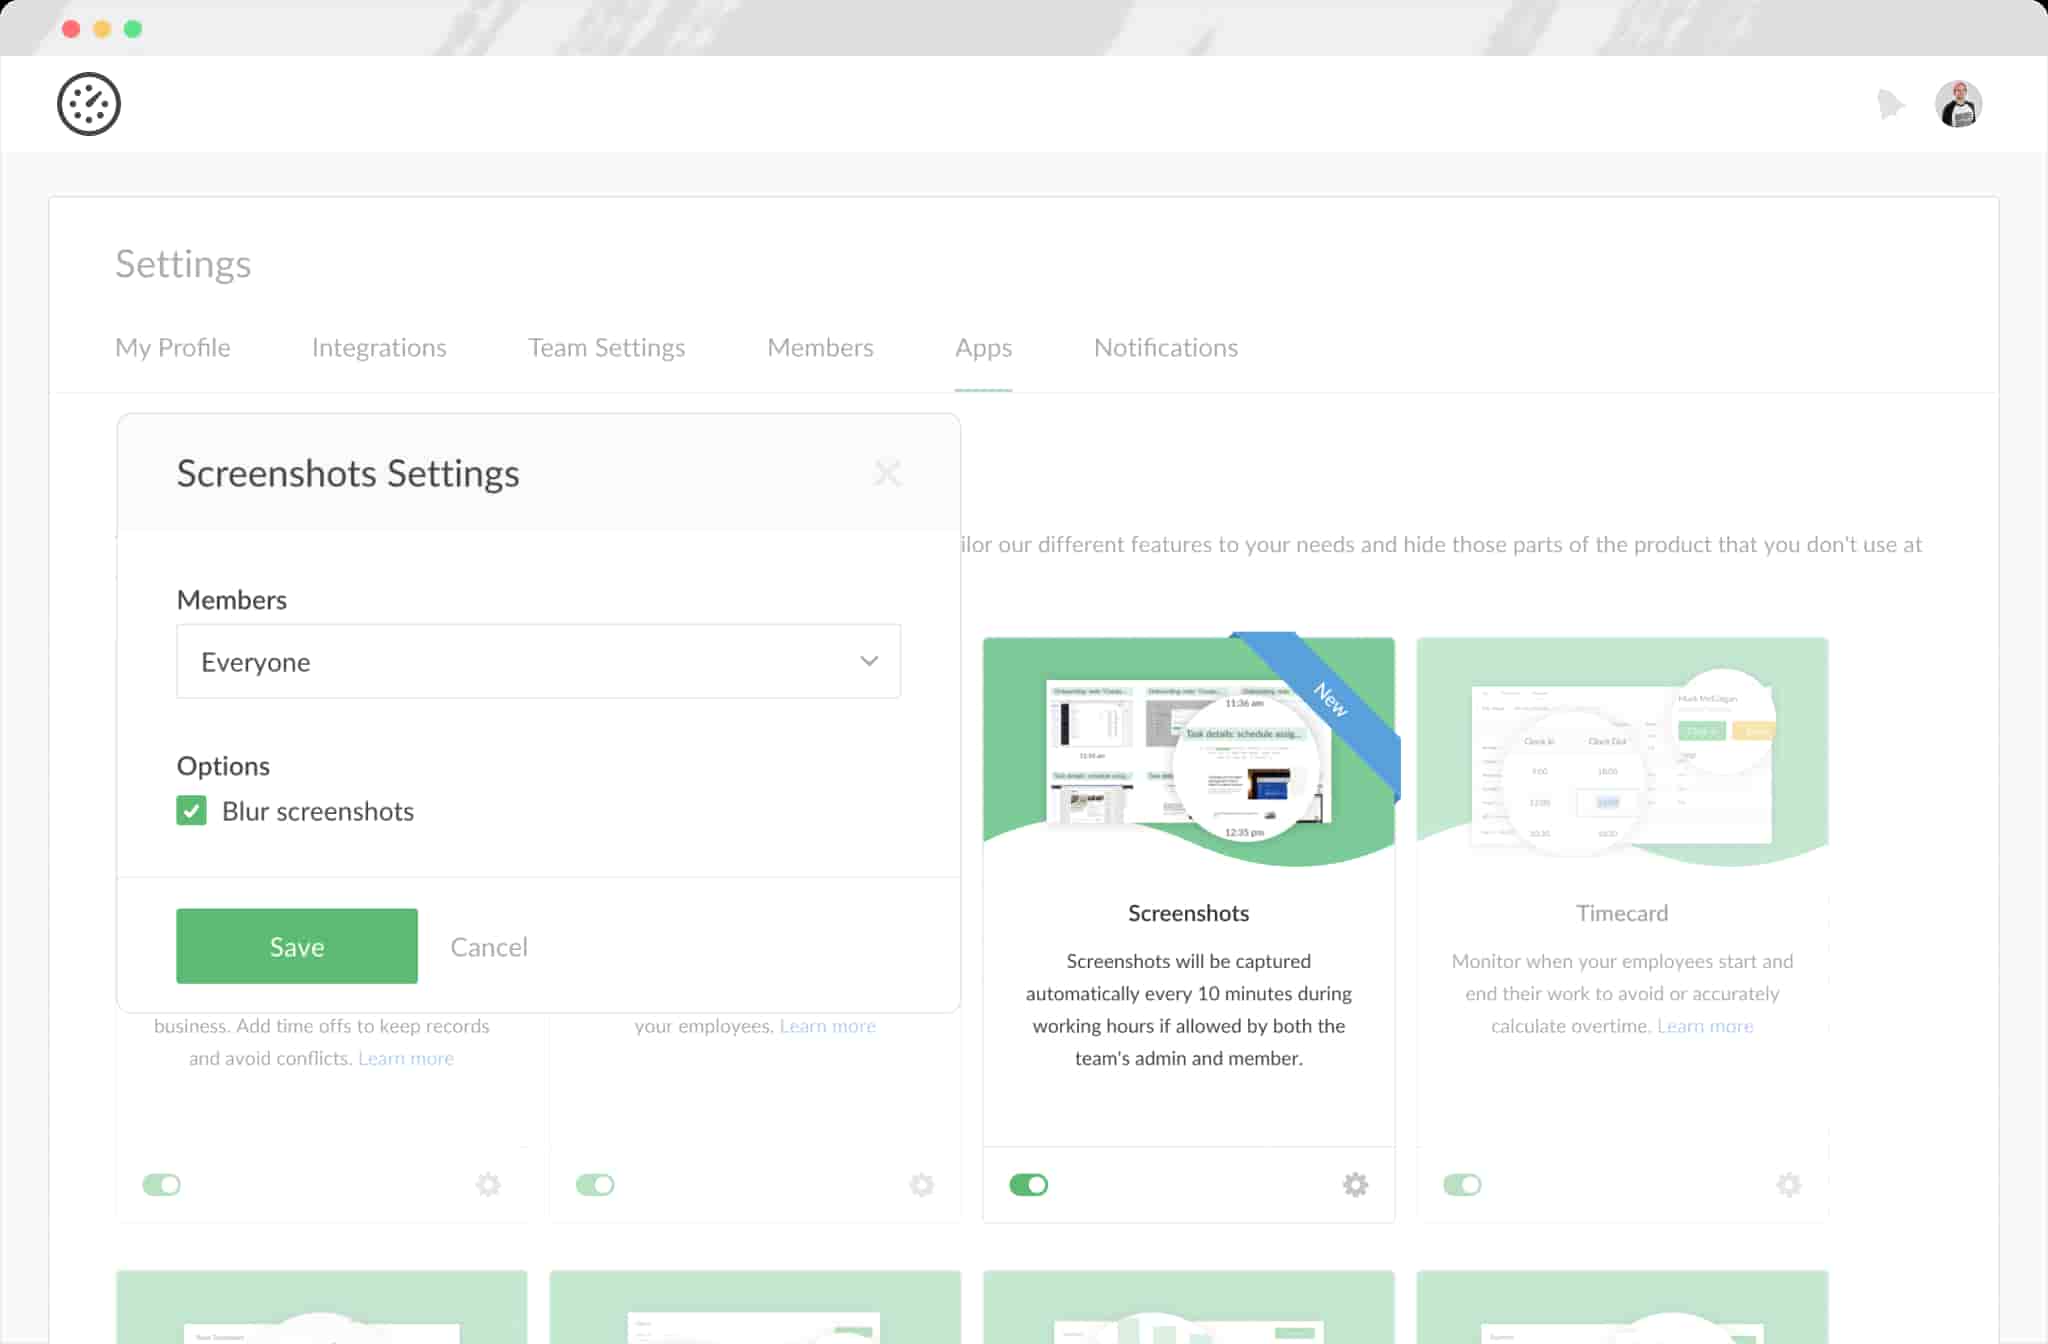Click the Save button
Viewport: 2048px width, 1344px height.
[x=296, y=945]
